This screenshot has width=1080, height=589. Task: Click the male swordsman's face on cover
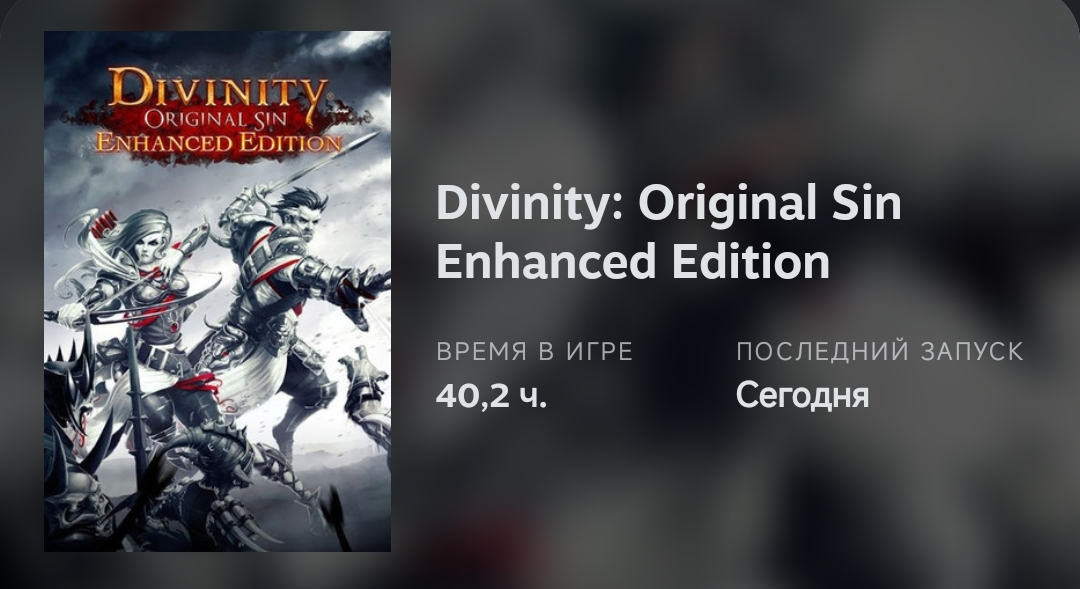301,215
